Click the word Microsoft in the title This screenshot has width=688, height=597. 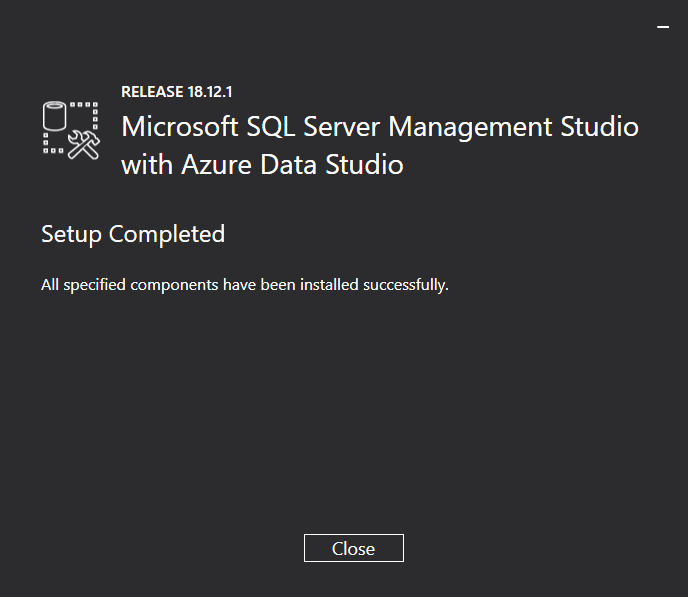tap(178, 128)
